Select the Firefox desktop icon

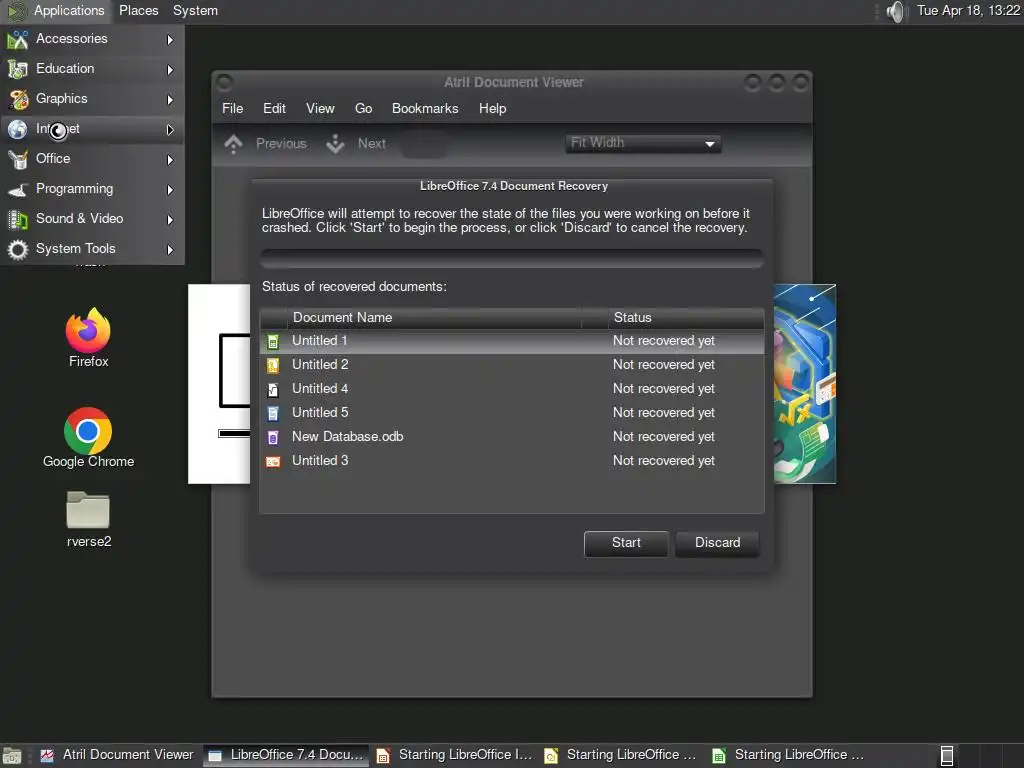coord(88,330)
